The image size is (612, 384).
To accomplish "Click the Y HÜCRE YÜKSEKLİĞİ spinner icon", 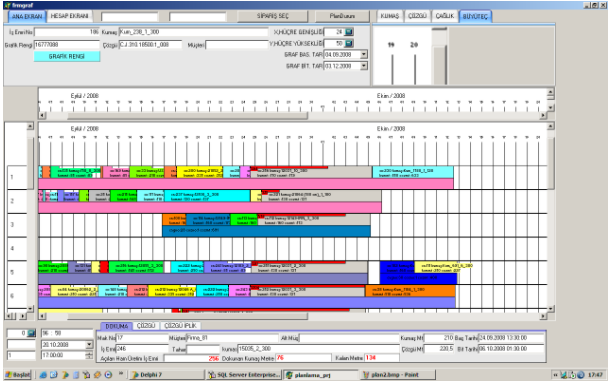I will [x=349, y=43].
